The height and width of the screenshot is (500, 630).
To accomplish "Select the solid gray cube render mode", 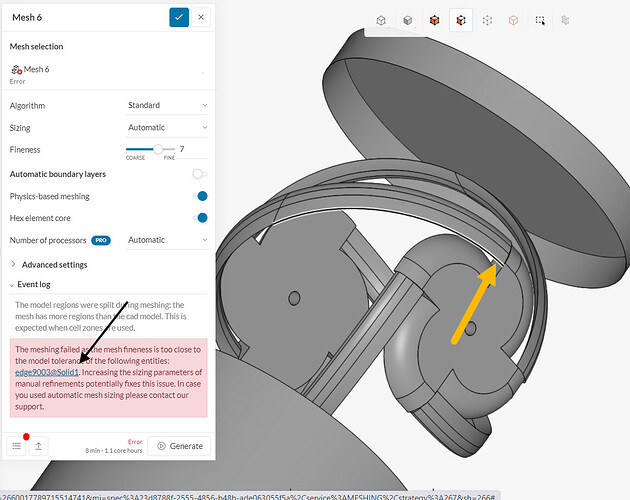I will pos(407,20).
